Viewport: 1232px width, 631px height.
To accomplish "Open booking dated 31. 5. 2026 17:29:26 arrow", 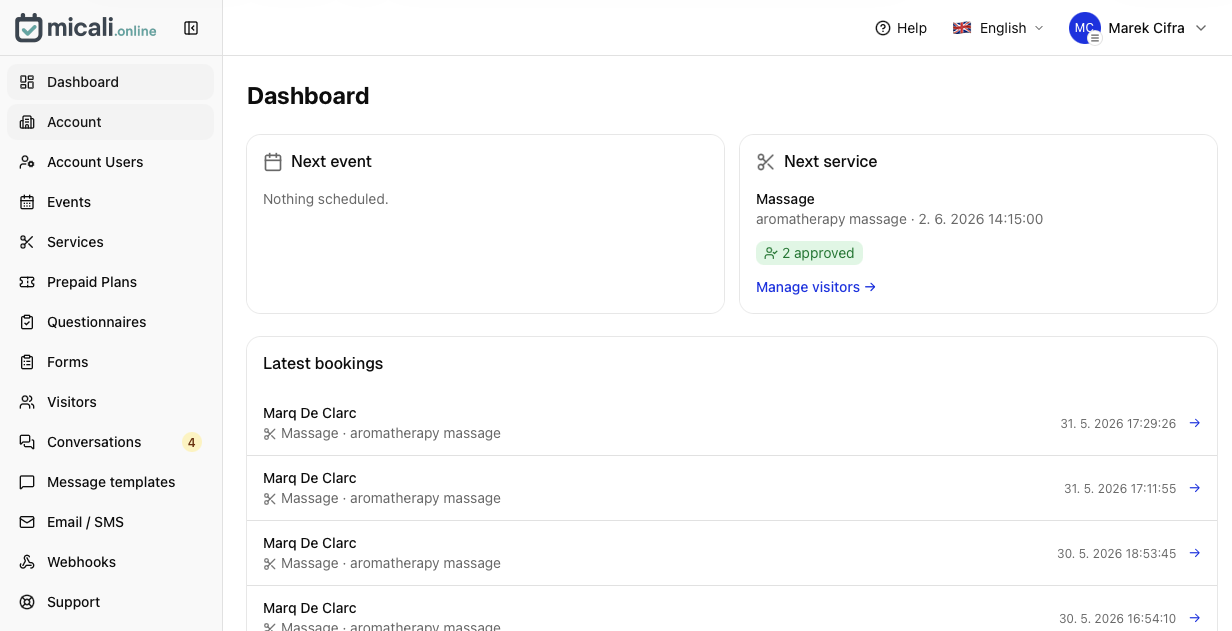I will click(x=1195, y=423).
